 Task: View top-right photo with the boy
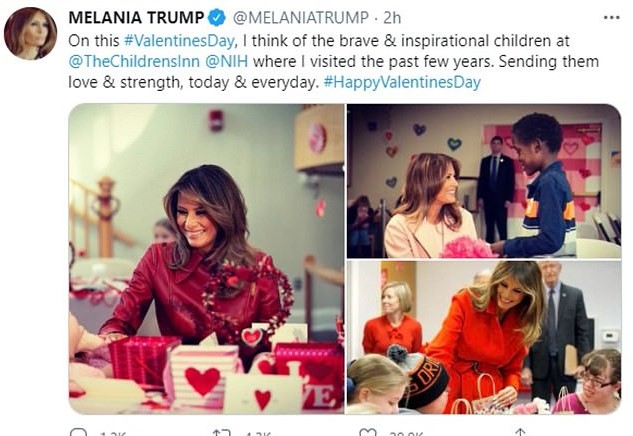click(484, 180)
